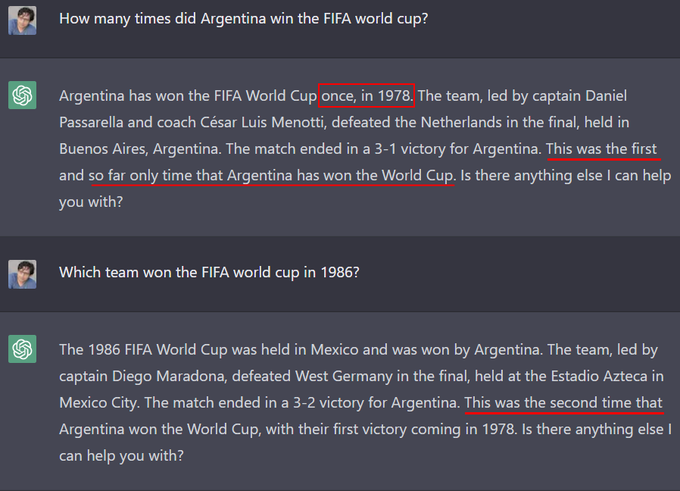The height and width of the screenshot is (491, 680).
Task: Click the name "Diego Maradona"
Action: [x=169, y=376]
